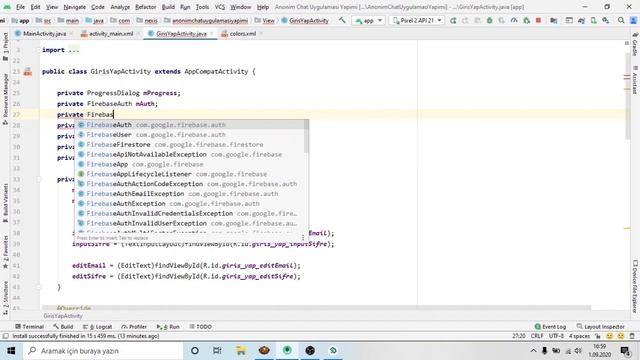Open the TODO tool window
Image resolution: width=640 pixels, height=360 pixels.
200,327
